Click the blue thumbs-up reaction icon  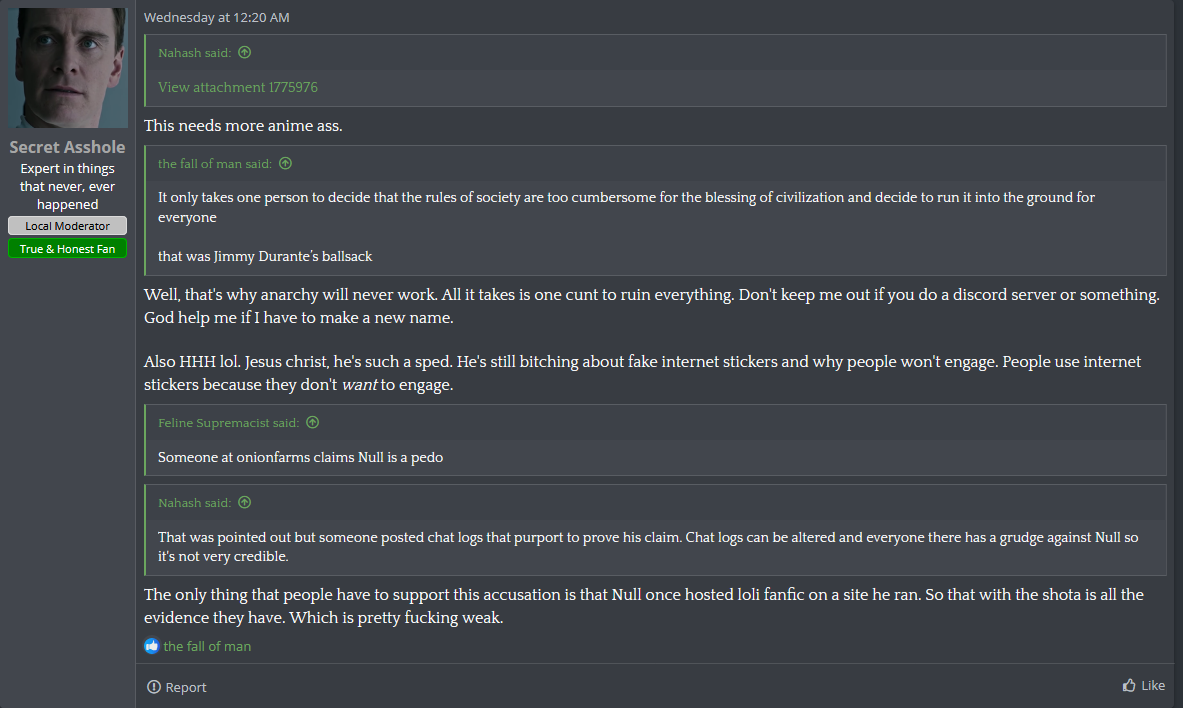coord(152,645)
